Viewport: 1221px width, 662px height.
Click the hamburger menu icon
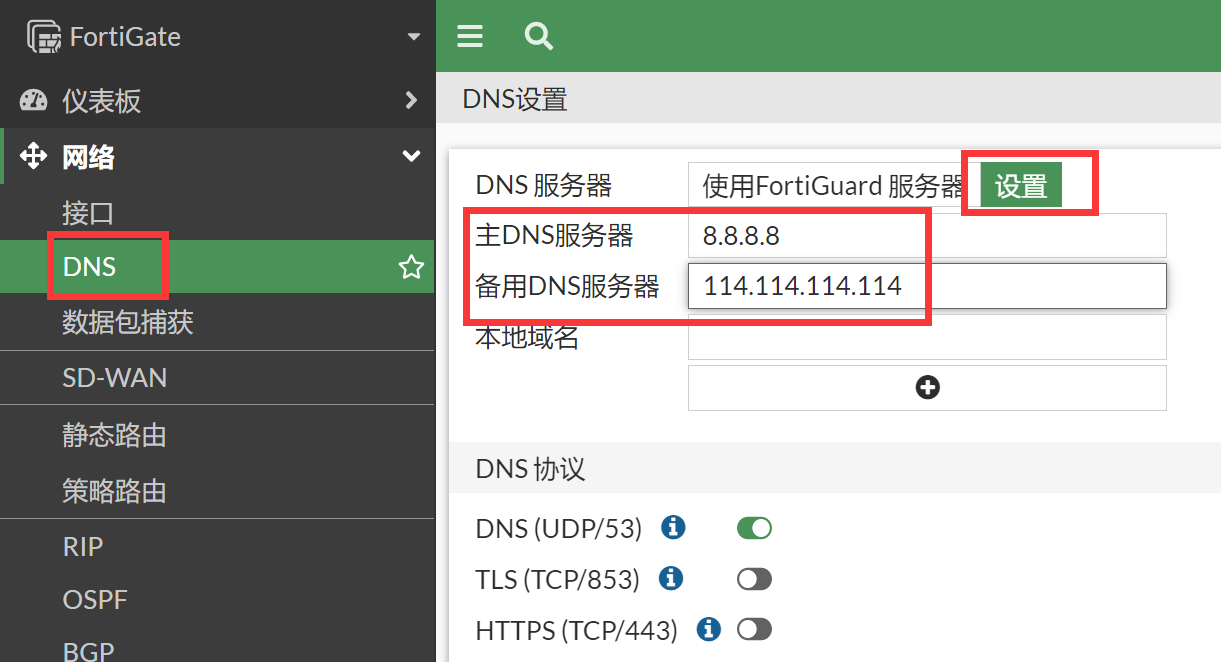[470, 37]
